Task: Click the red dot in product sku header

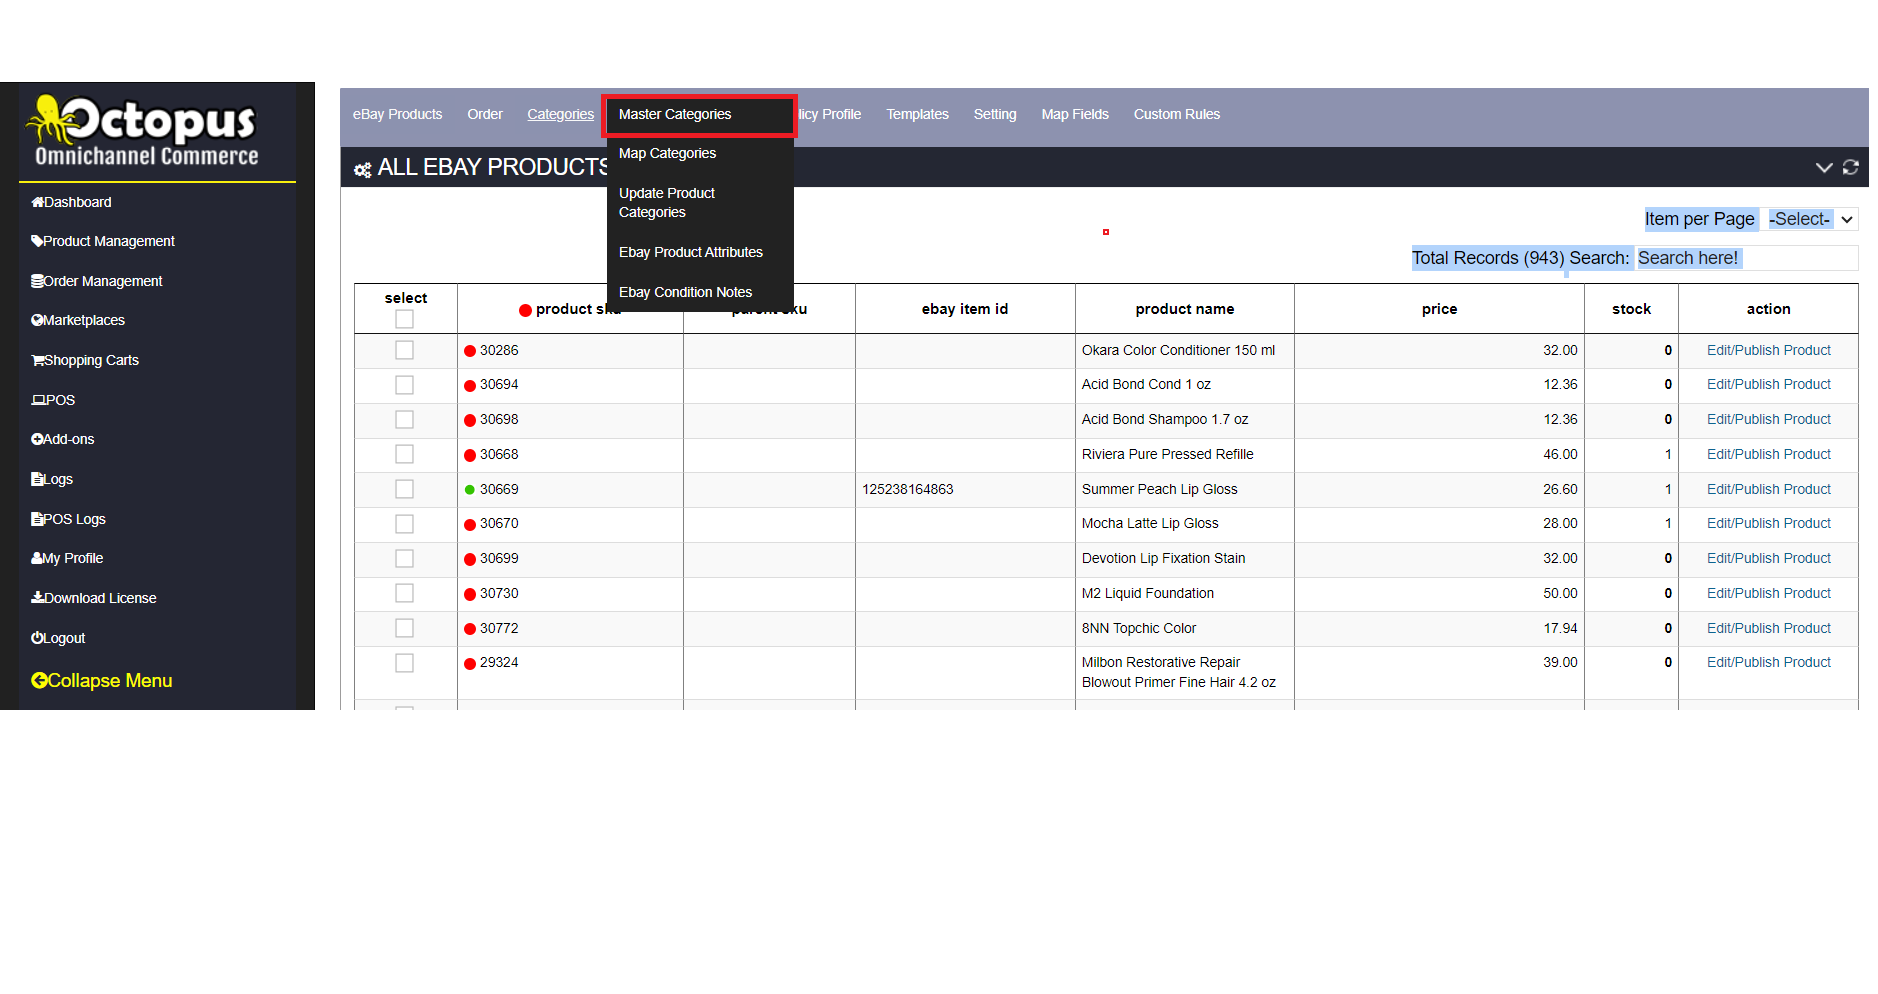Action: tap(525, 310)
